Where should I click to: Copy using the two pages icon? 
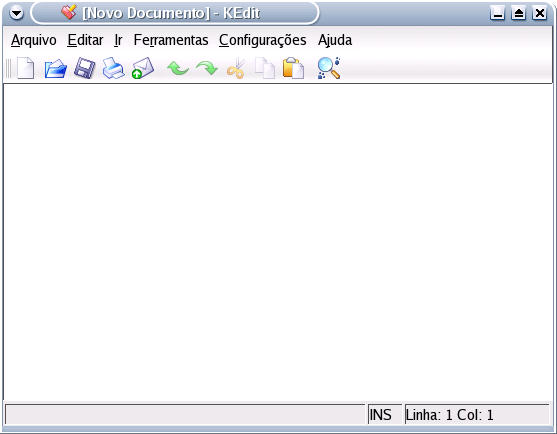265,68
